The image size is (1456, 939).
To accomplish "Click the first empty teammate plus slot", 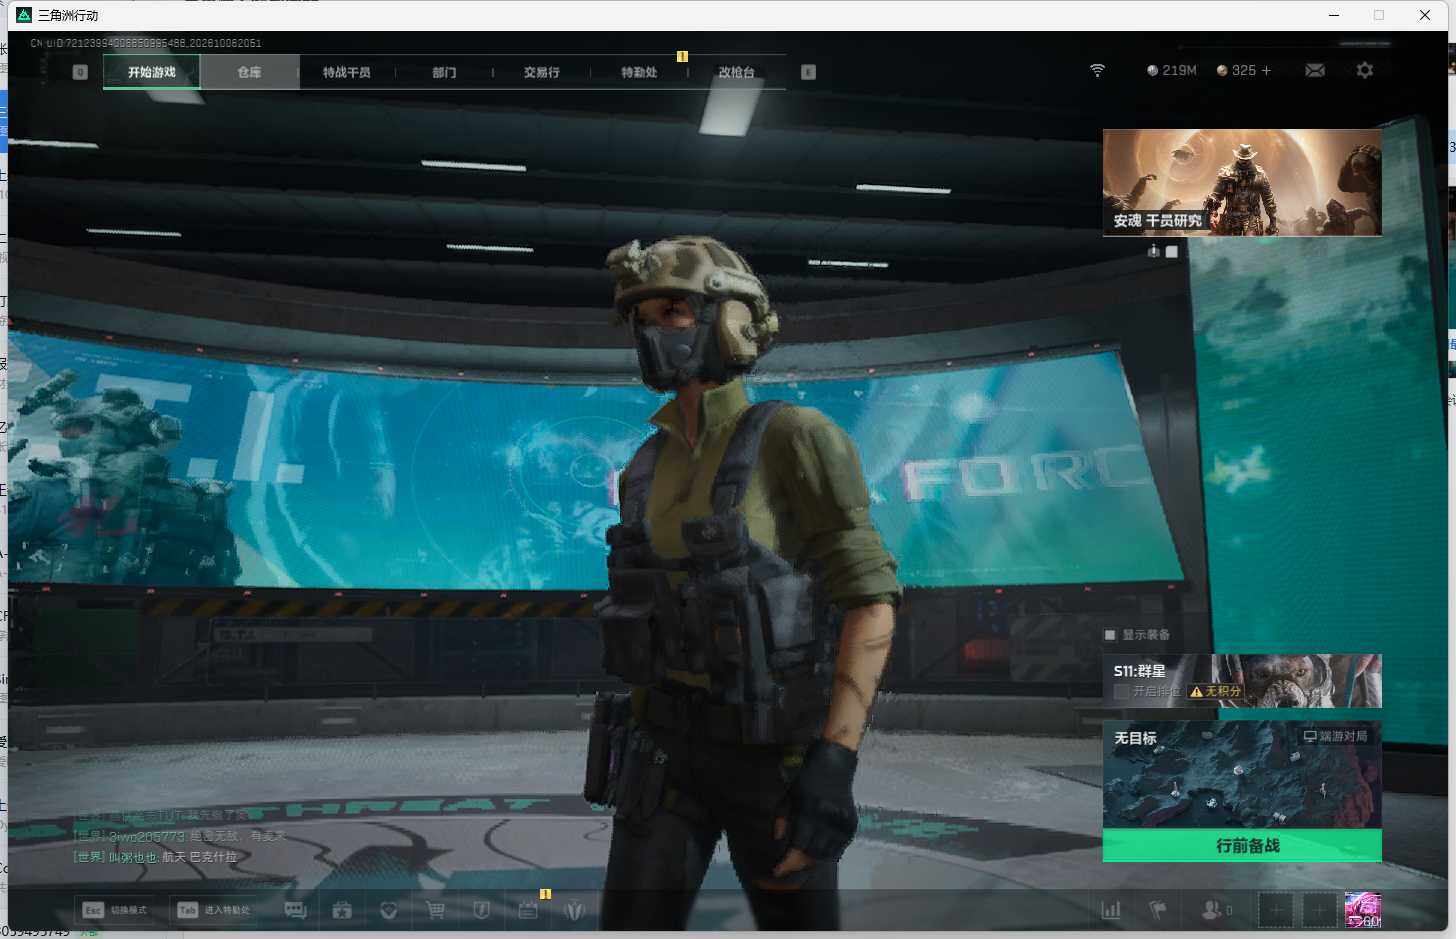I will (1275, 910).
